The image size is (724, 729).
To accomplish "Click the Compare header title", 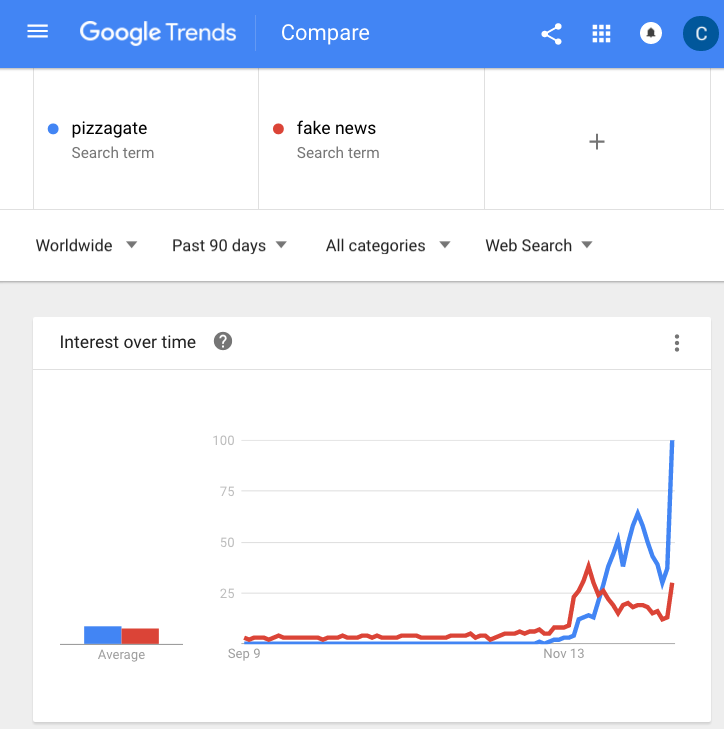I will (325, 33).
